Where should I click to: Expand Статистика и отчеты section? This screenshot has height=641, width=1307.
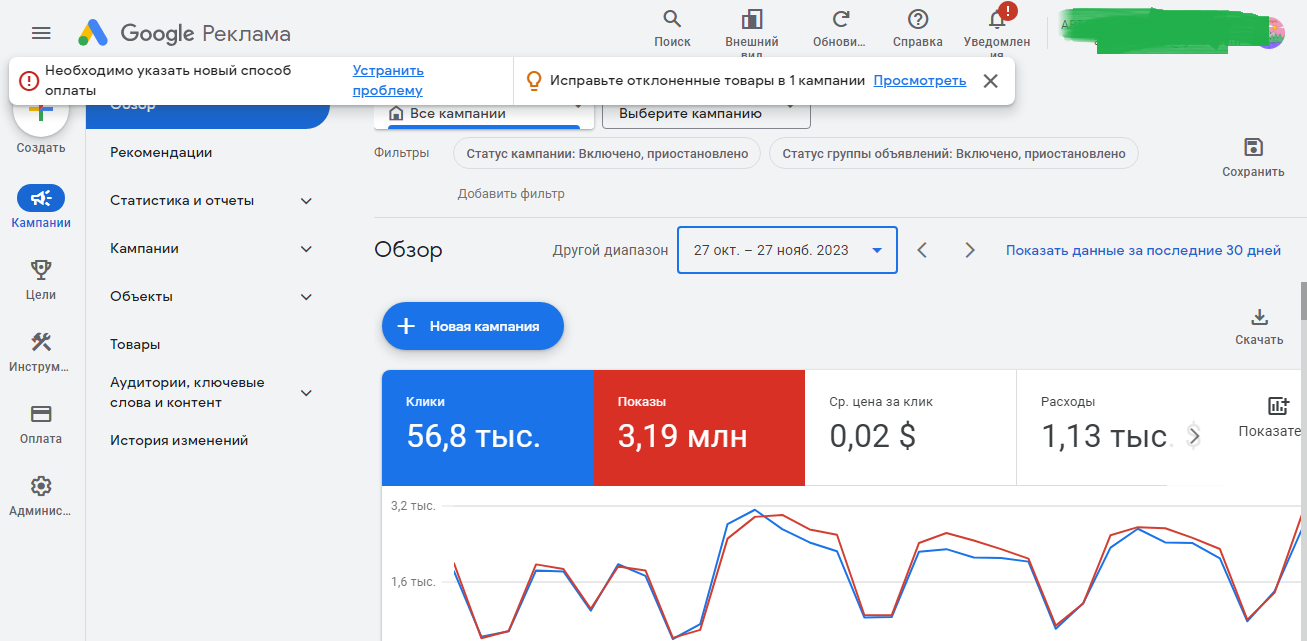coord(306,201)
